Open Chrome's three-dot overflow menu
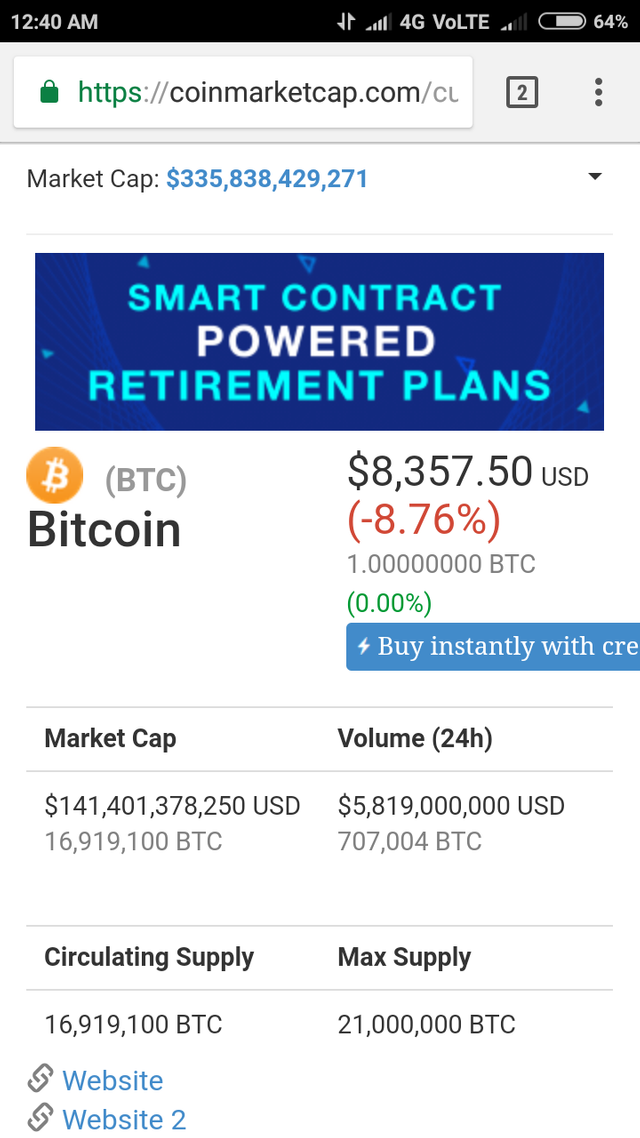The width and height of the screenshot is (640, 1138). pos(598,93)
